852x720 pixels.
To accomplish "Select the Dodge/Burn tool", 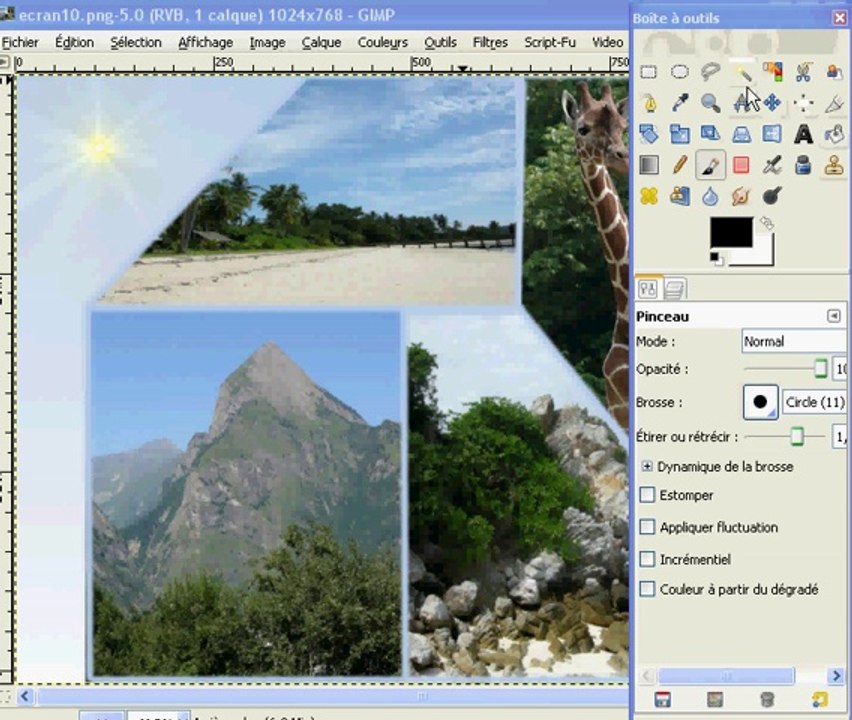I will coord(772,196).
